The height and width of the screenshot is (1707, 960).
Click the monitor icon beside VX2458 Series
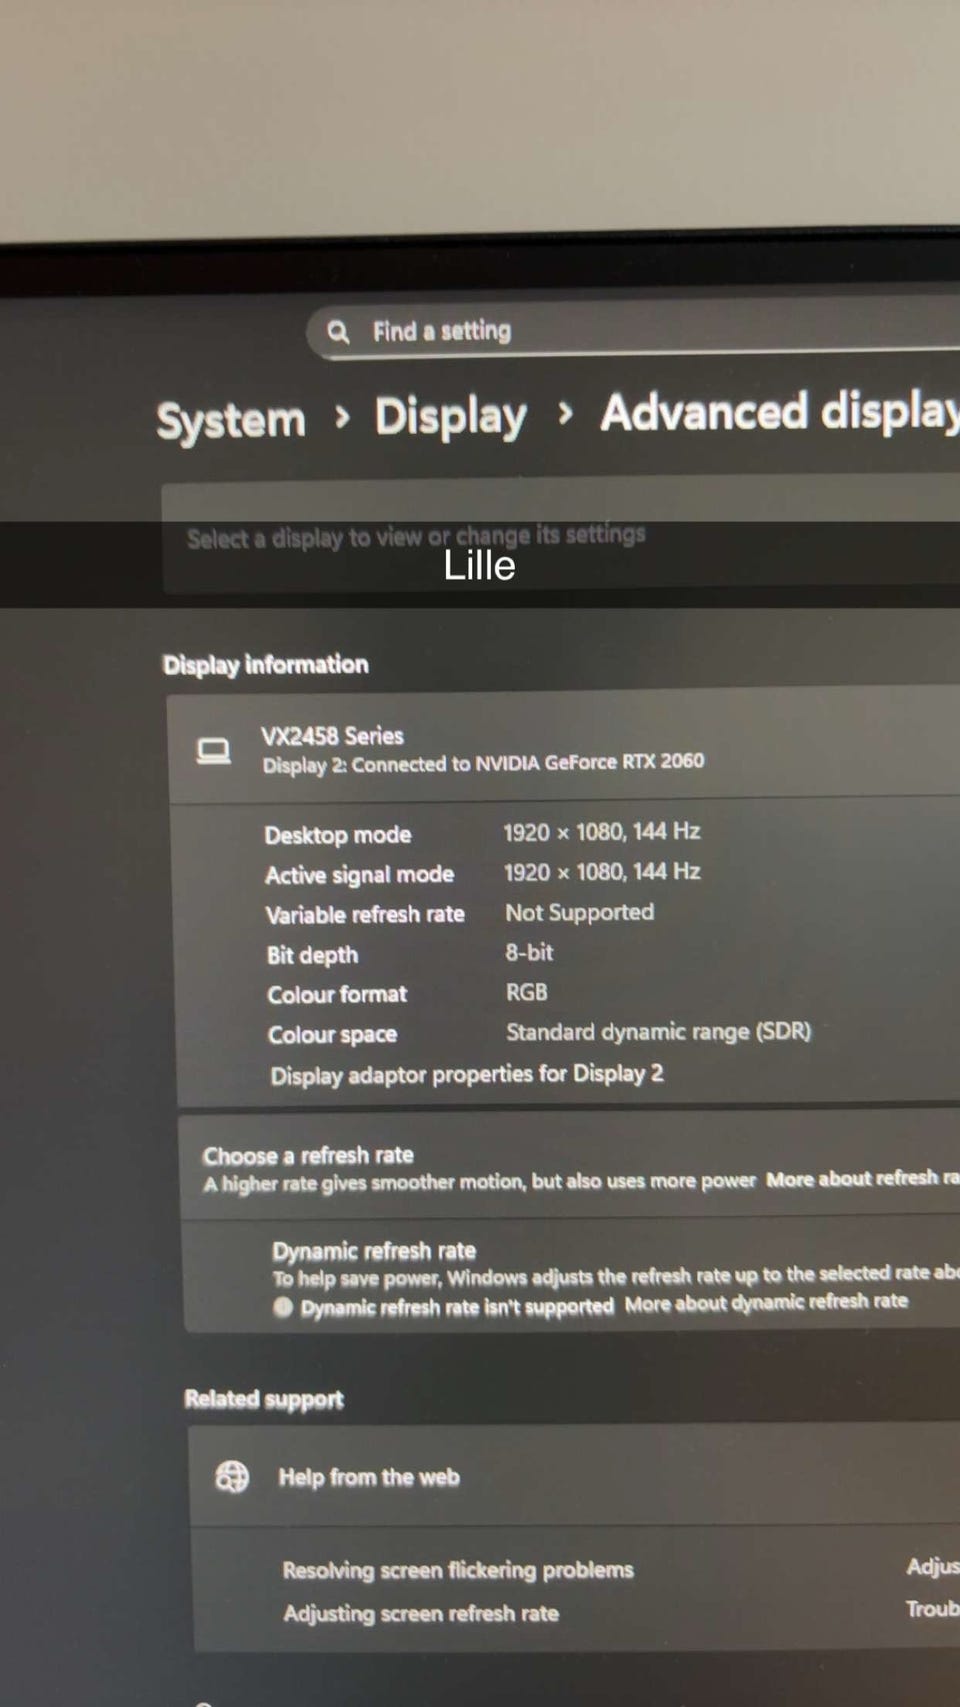click(213, 751)
